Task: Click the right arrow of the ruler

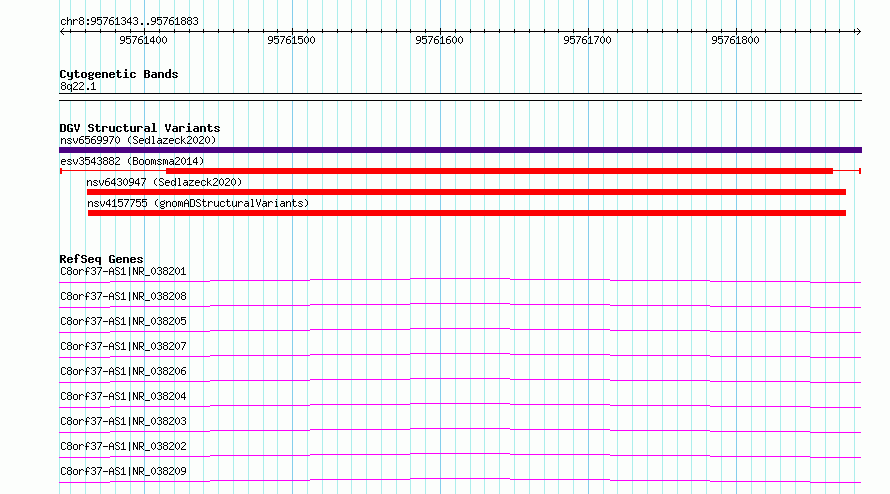Action: tap(858, 32)
